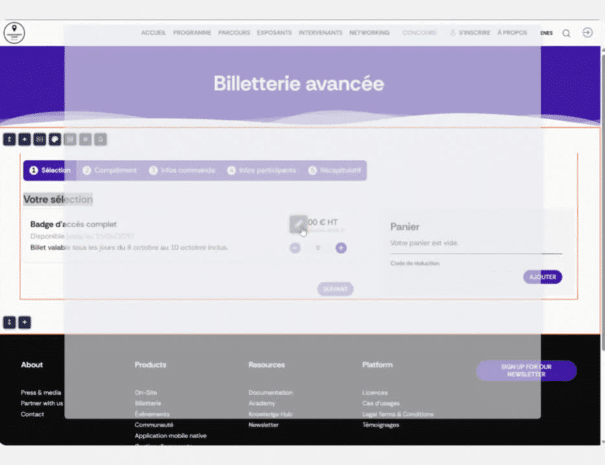Open the Partner with us footer link
Screen dimensions: 605x465
(x=42, y=403)
